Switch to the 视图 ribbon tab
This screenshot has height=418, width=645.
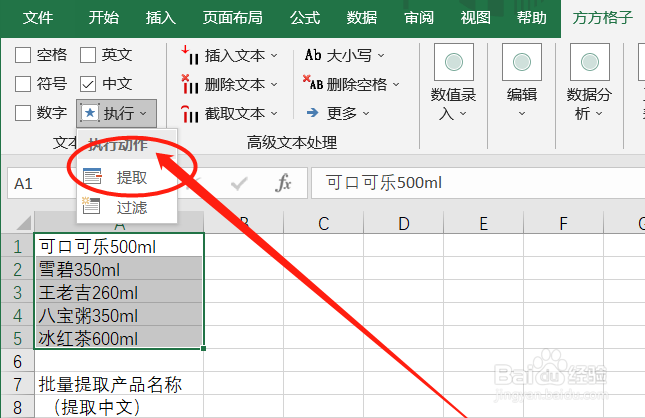click(x=476, y=18)
